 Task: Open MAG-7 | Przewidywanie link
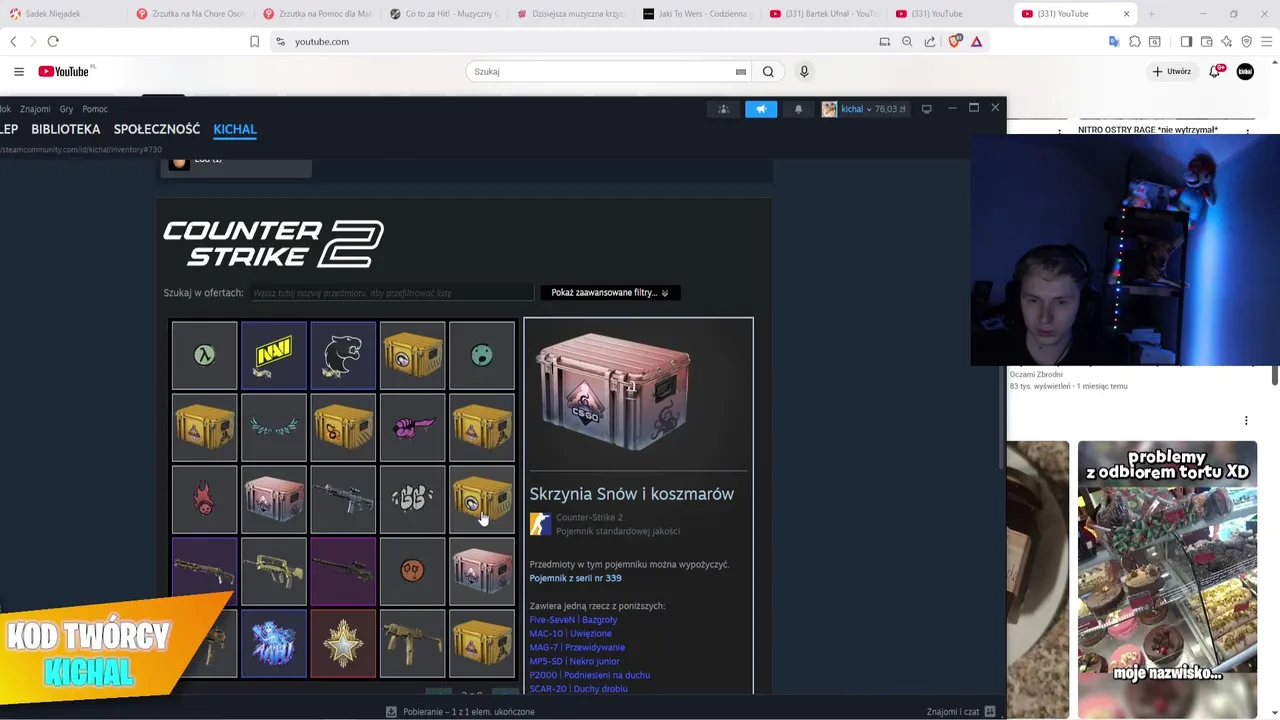pos(577,648)
